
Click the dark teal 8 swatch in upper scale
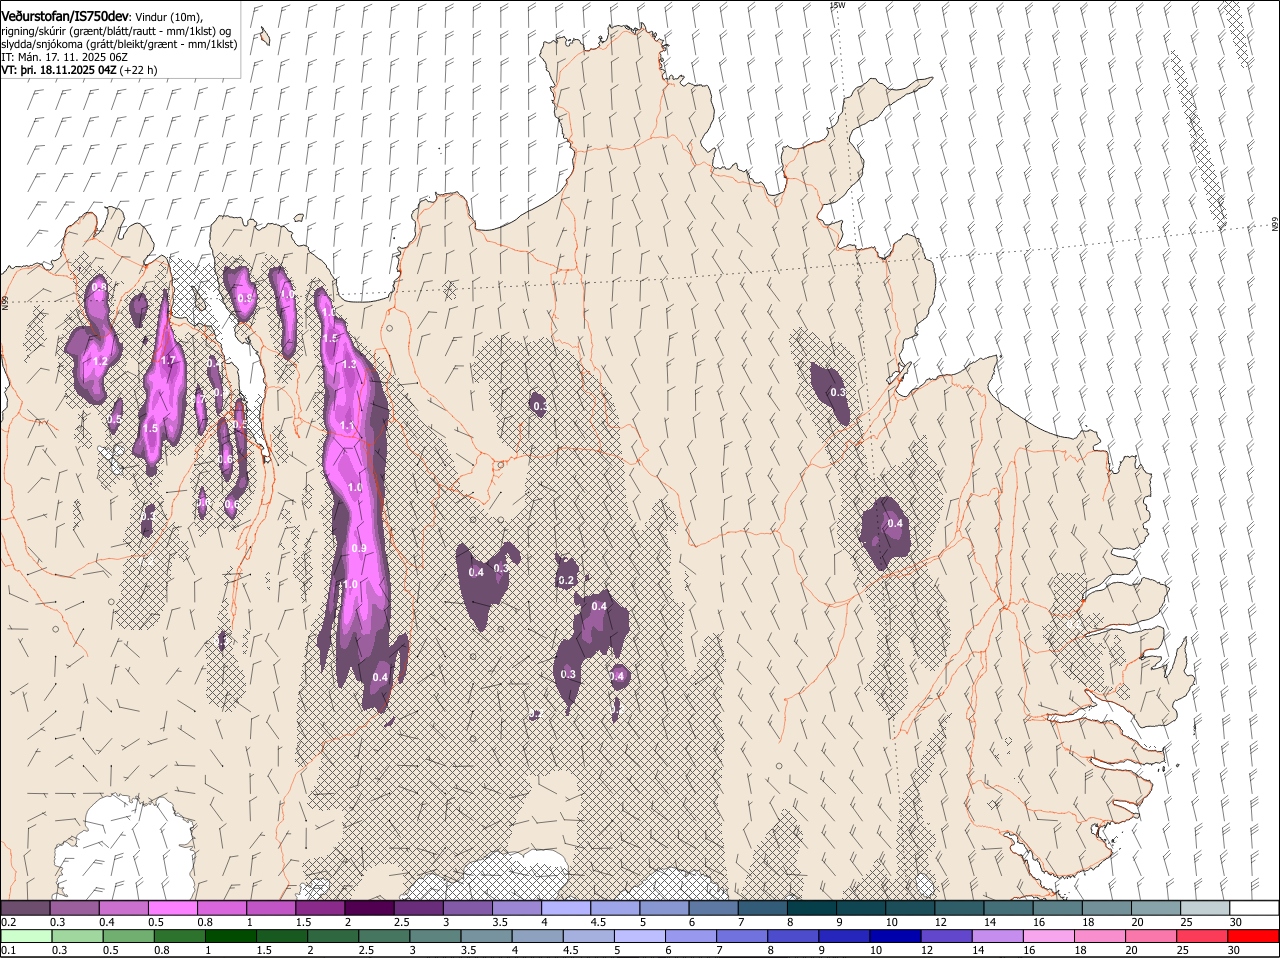click(813, 907)
